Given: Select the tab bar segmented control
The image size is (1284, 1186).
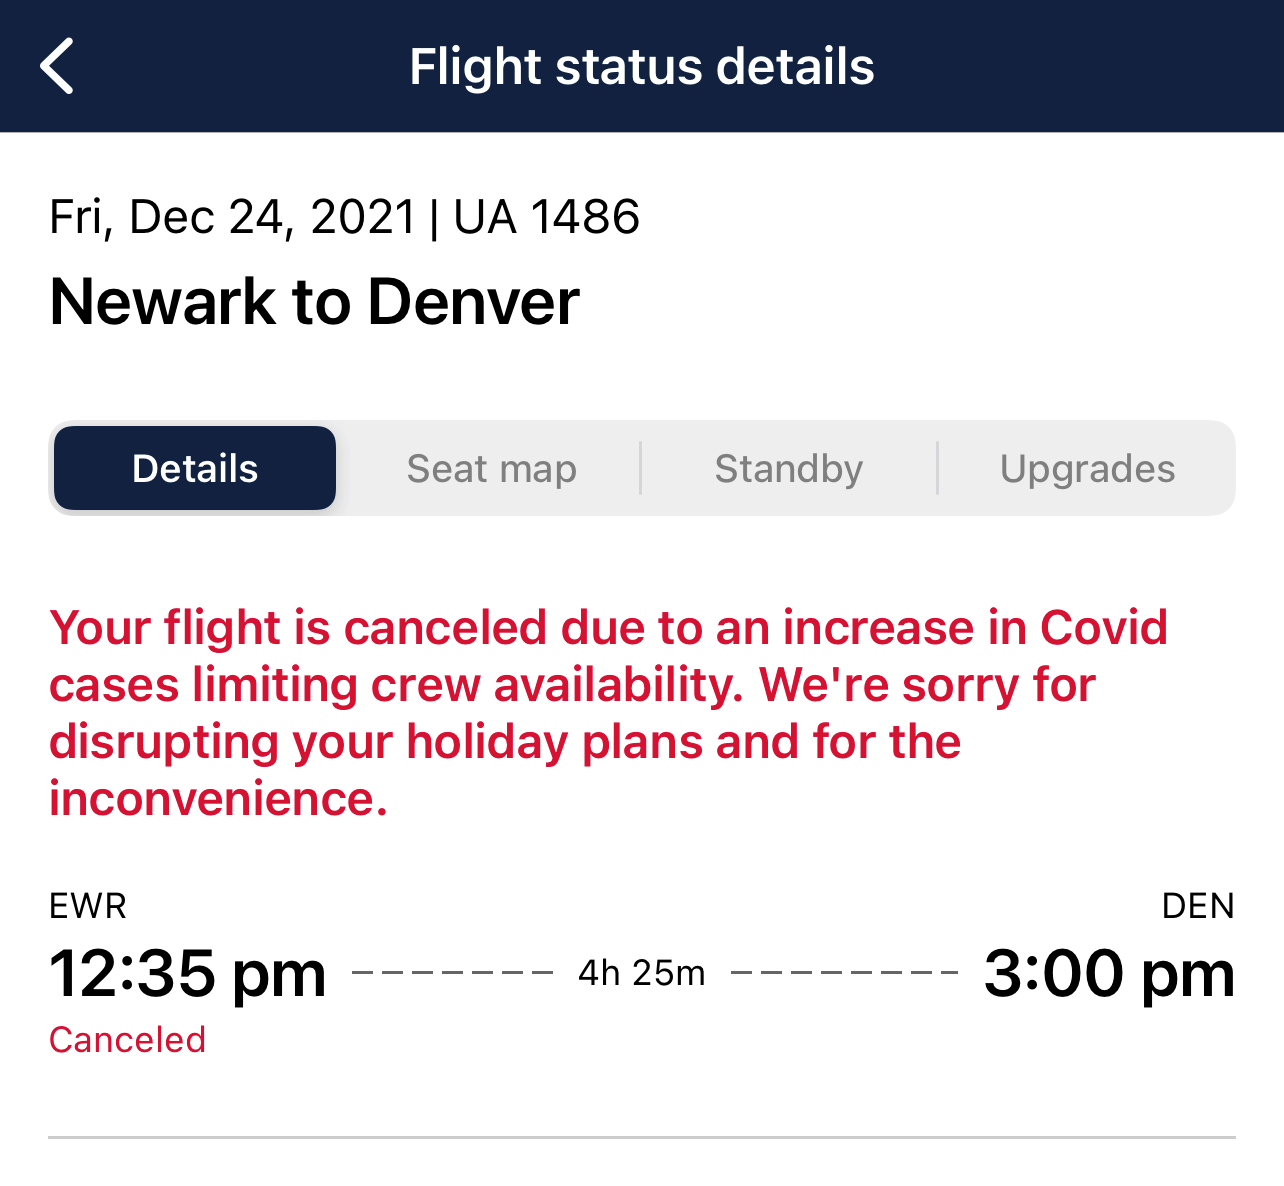Looking at the screenshot, I should pyautogui.click(x=641, y=467).
